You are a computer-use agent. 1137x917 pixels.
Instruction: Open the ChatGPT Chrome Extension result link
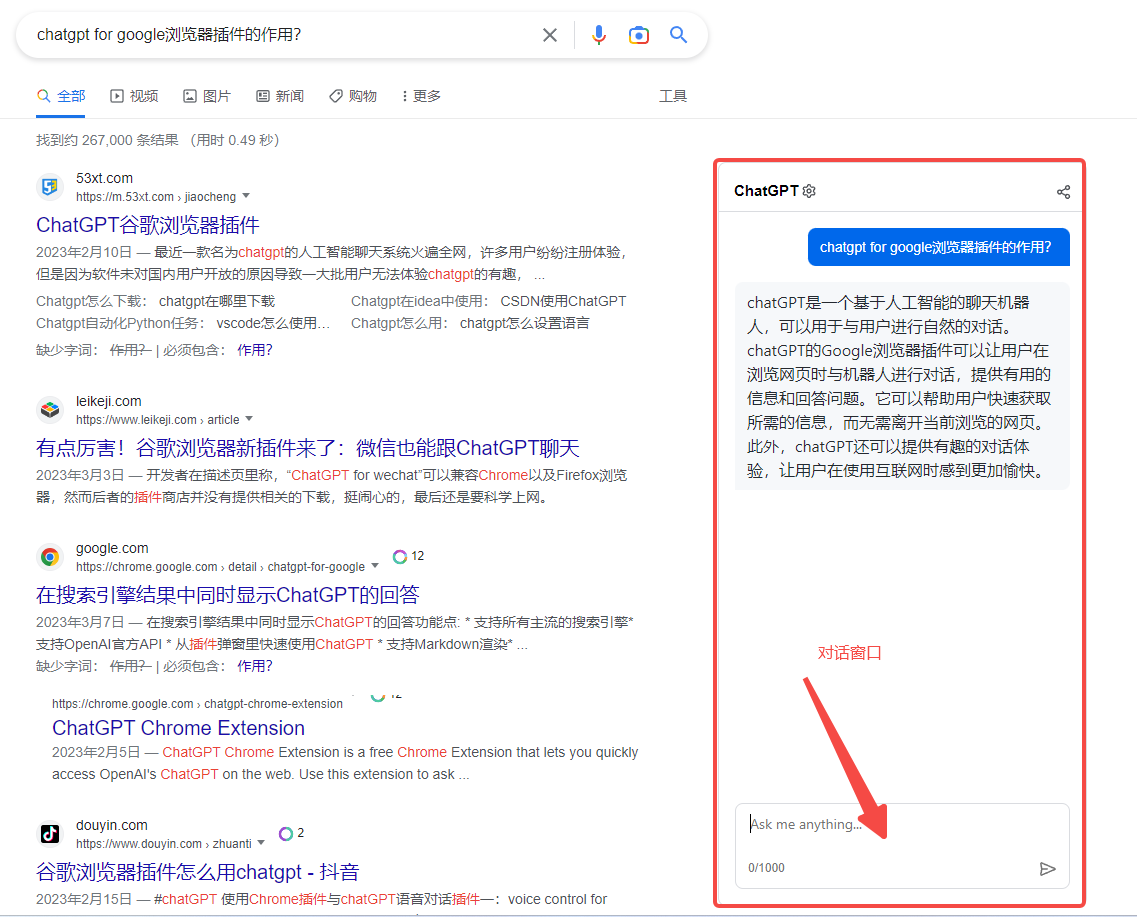(178, 727)
